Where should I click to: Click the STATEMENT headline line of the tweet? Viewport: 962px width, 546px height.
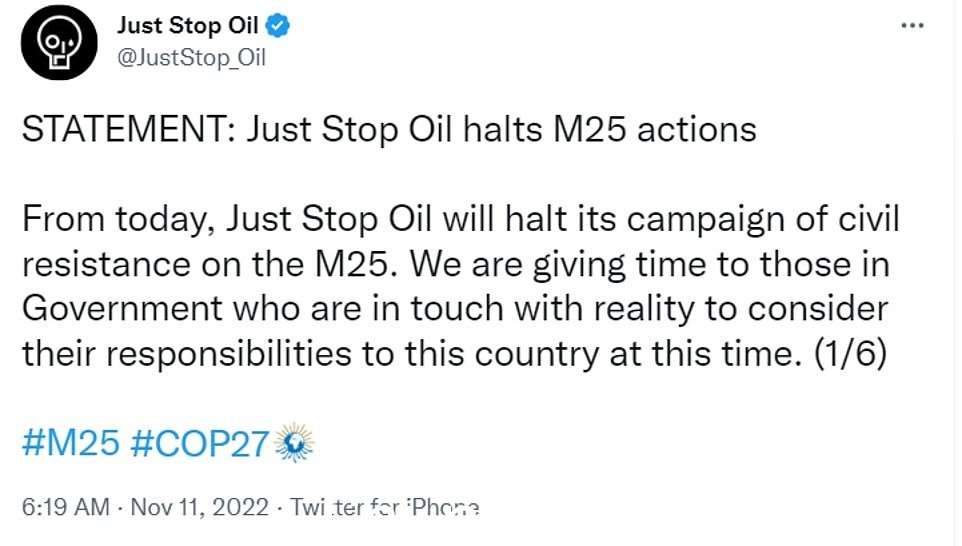point(389,130)
